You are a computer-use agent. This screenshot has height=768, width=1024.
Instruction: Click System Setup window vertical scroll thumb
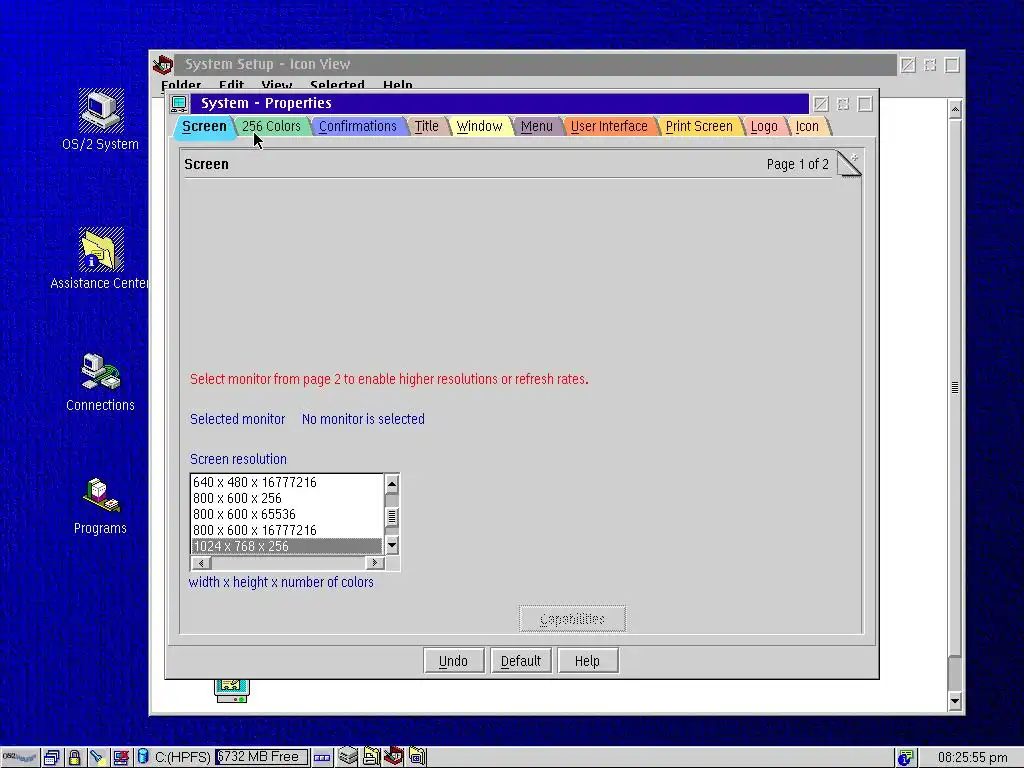tap(955, 387)
